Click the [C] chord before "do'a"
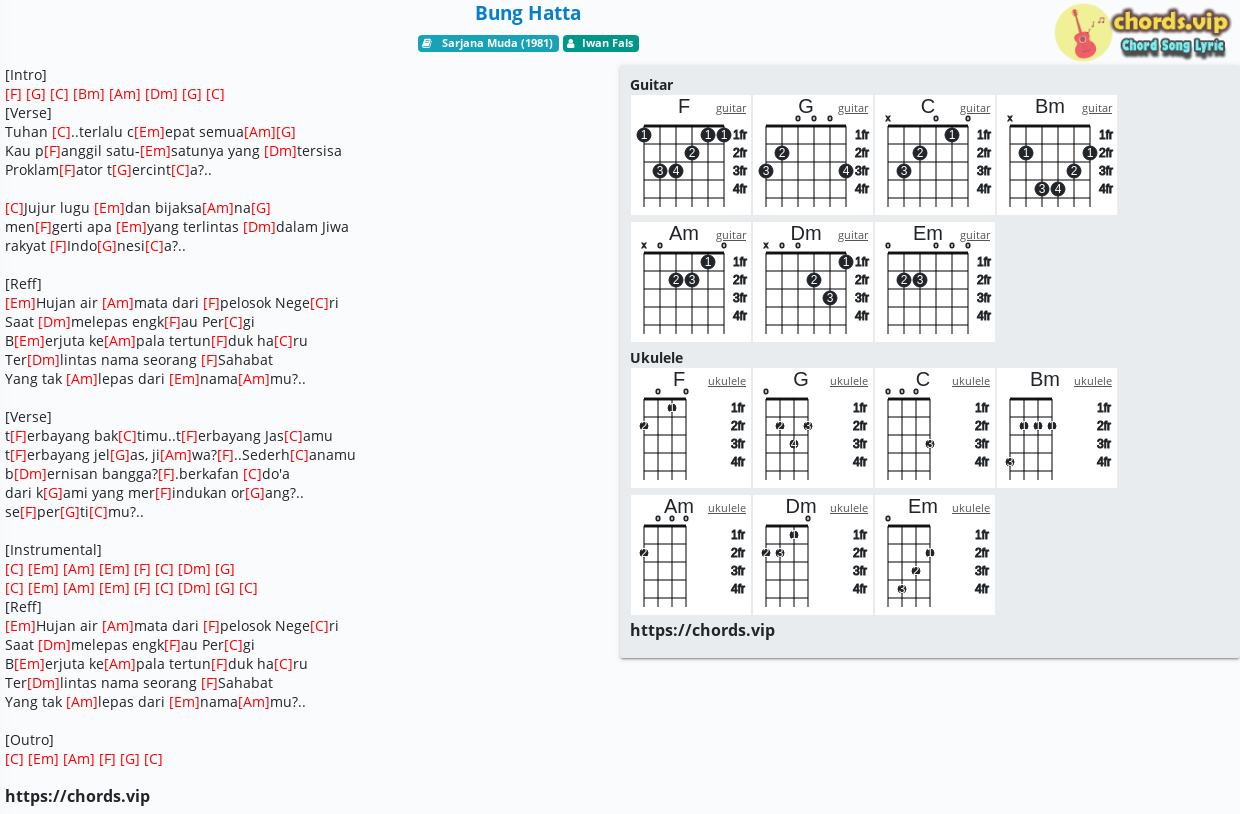The image size is (1240, 814). (x=252, y=474)
